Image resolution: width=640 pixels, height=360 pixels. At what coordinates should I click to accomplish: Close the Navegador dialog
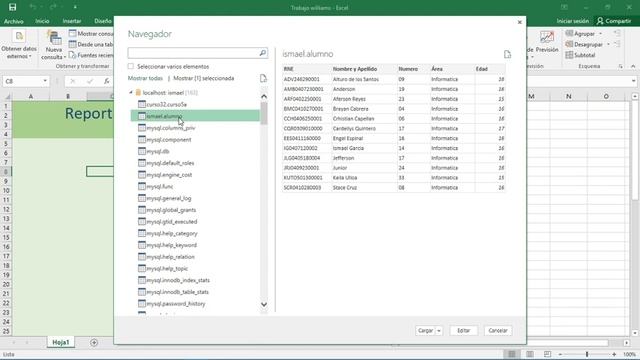tap(520, 22)
